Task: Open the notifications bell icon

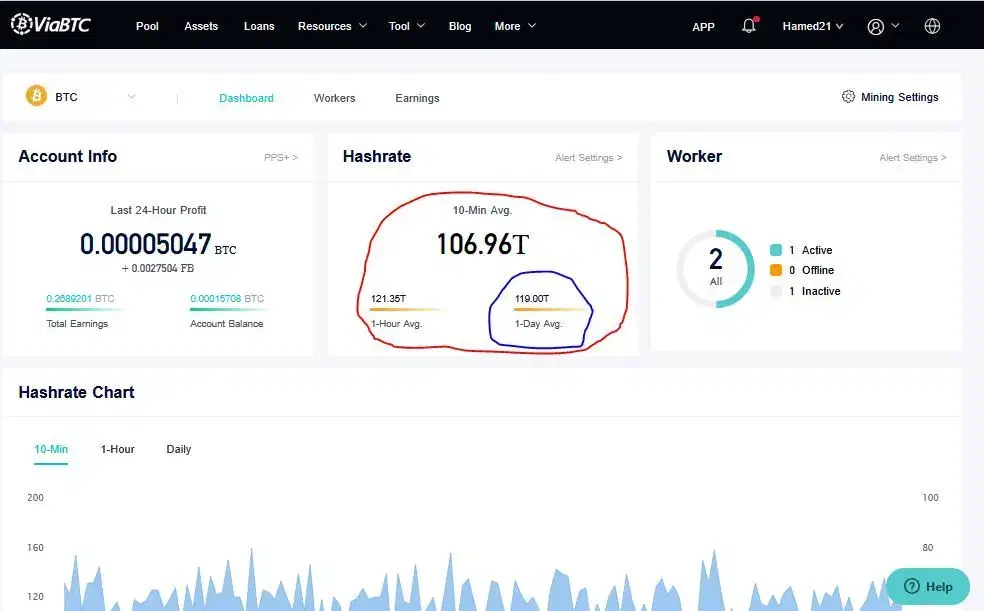Action: (749, 26)
